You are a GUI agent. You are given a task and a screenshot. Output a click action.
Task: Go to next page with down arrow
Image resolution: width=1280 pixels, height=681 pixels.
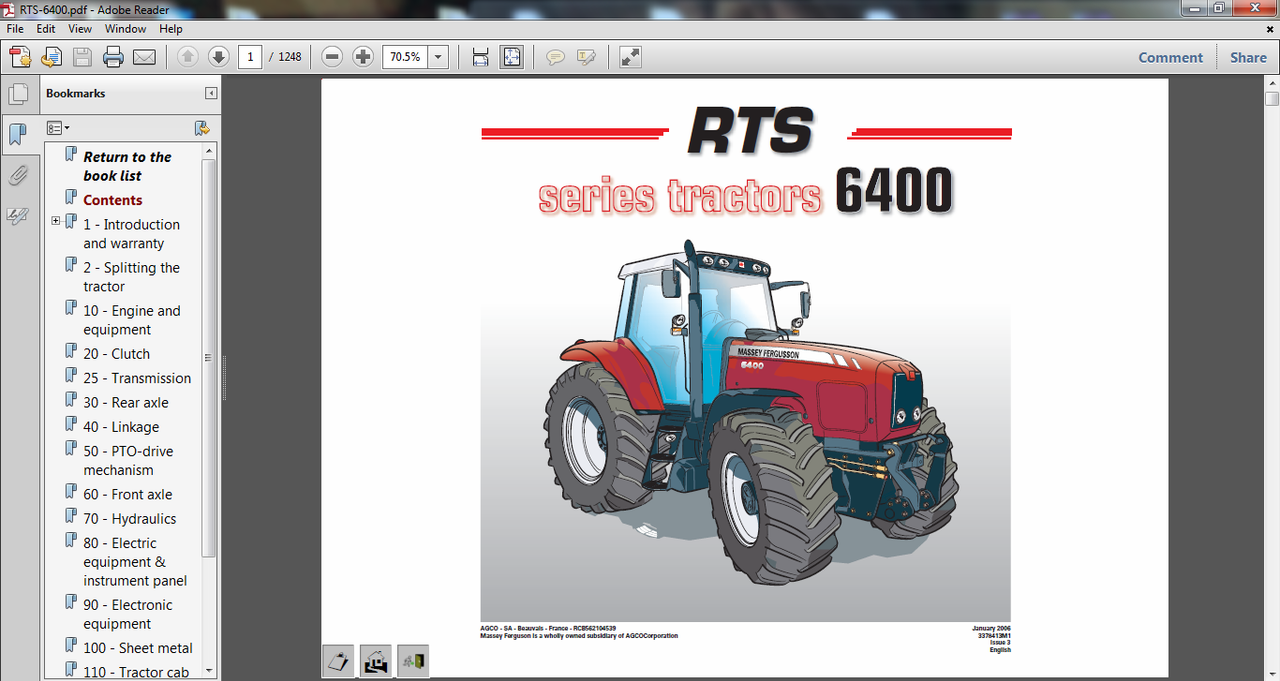click(x=218, y=57)
